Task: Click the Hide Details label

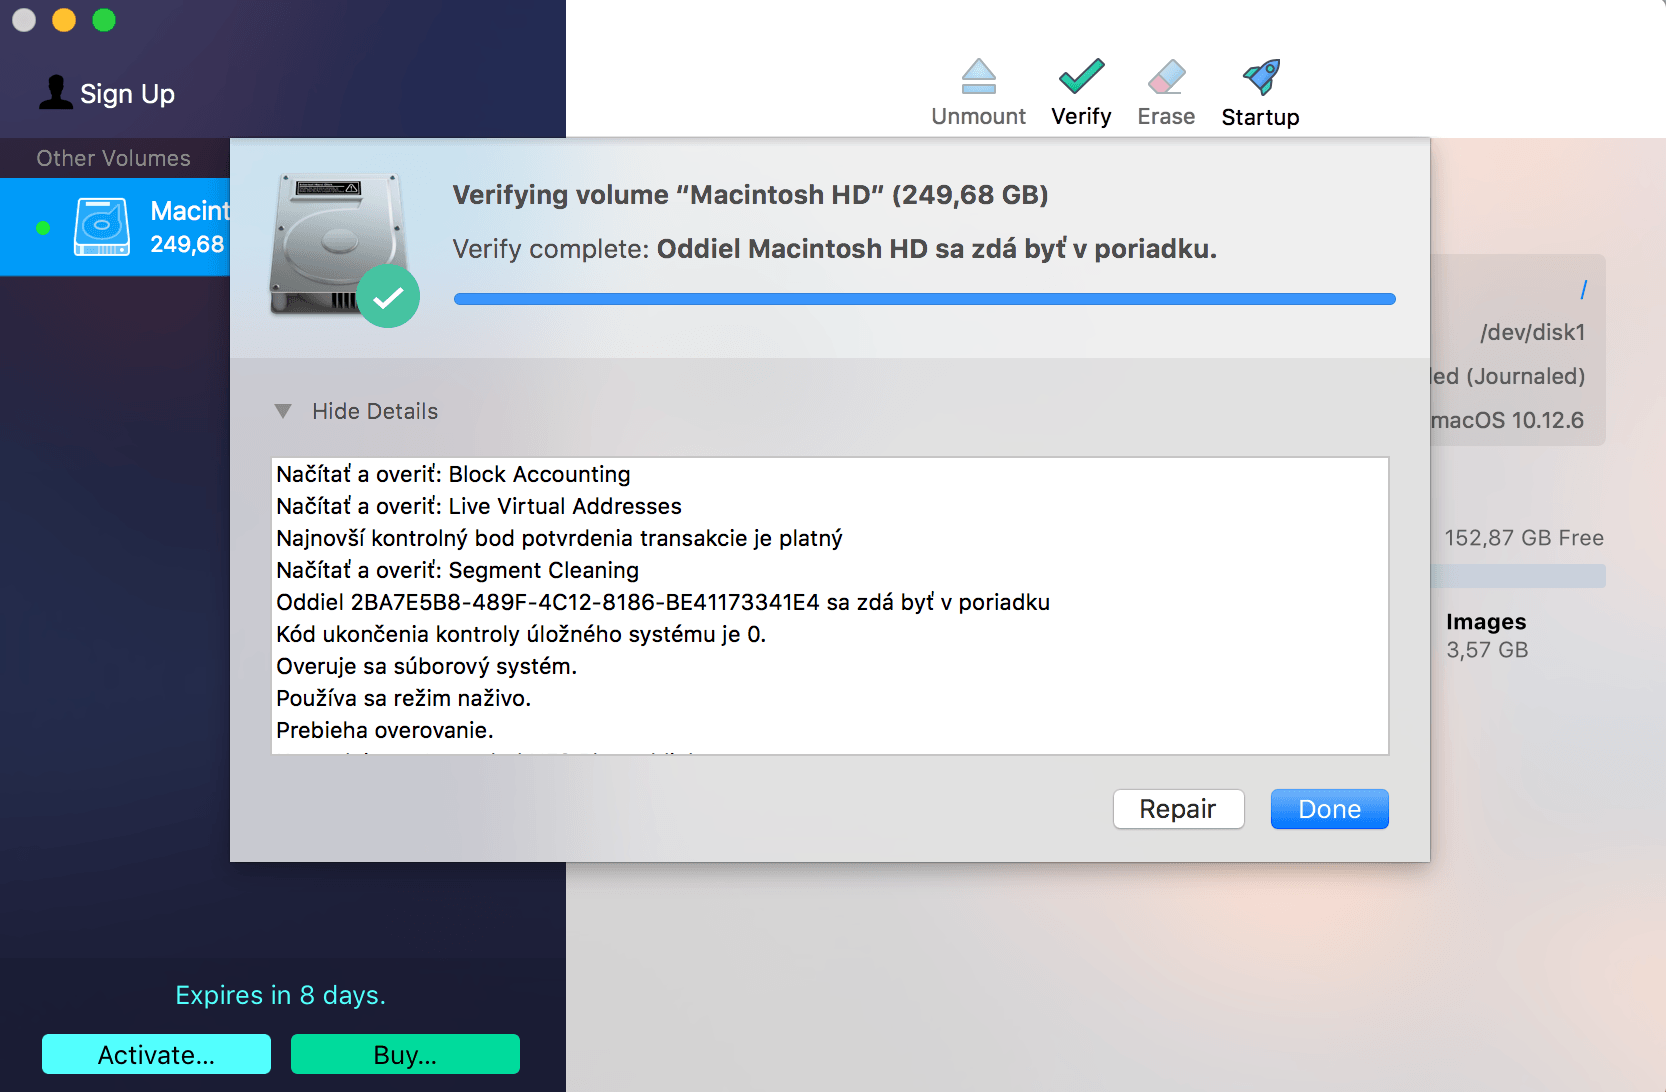Action: 375,411
